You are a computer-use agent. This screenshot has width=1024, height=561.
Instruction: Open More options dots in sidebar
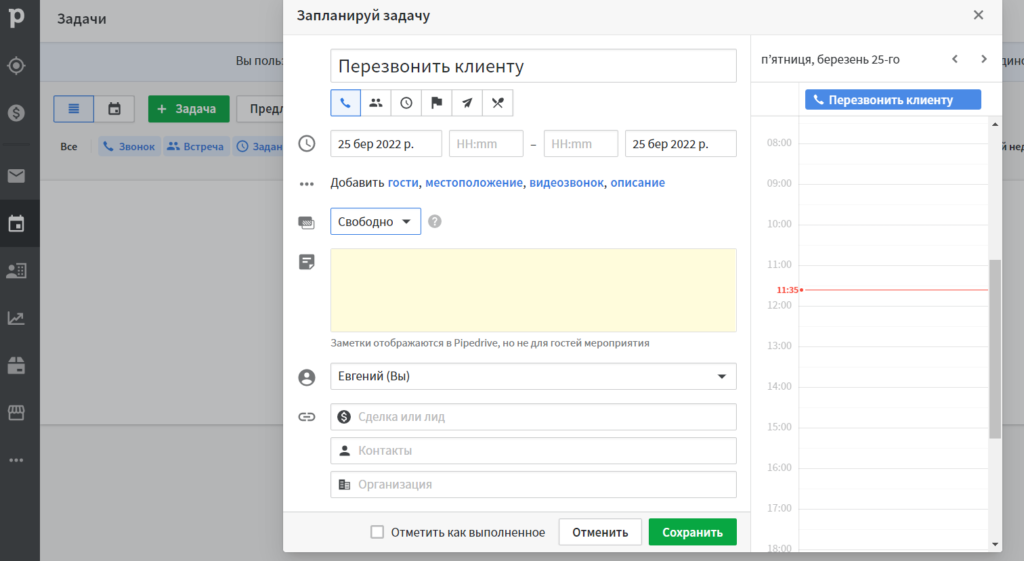(16, 460)
